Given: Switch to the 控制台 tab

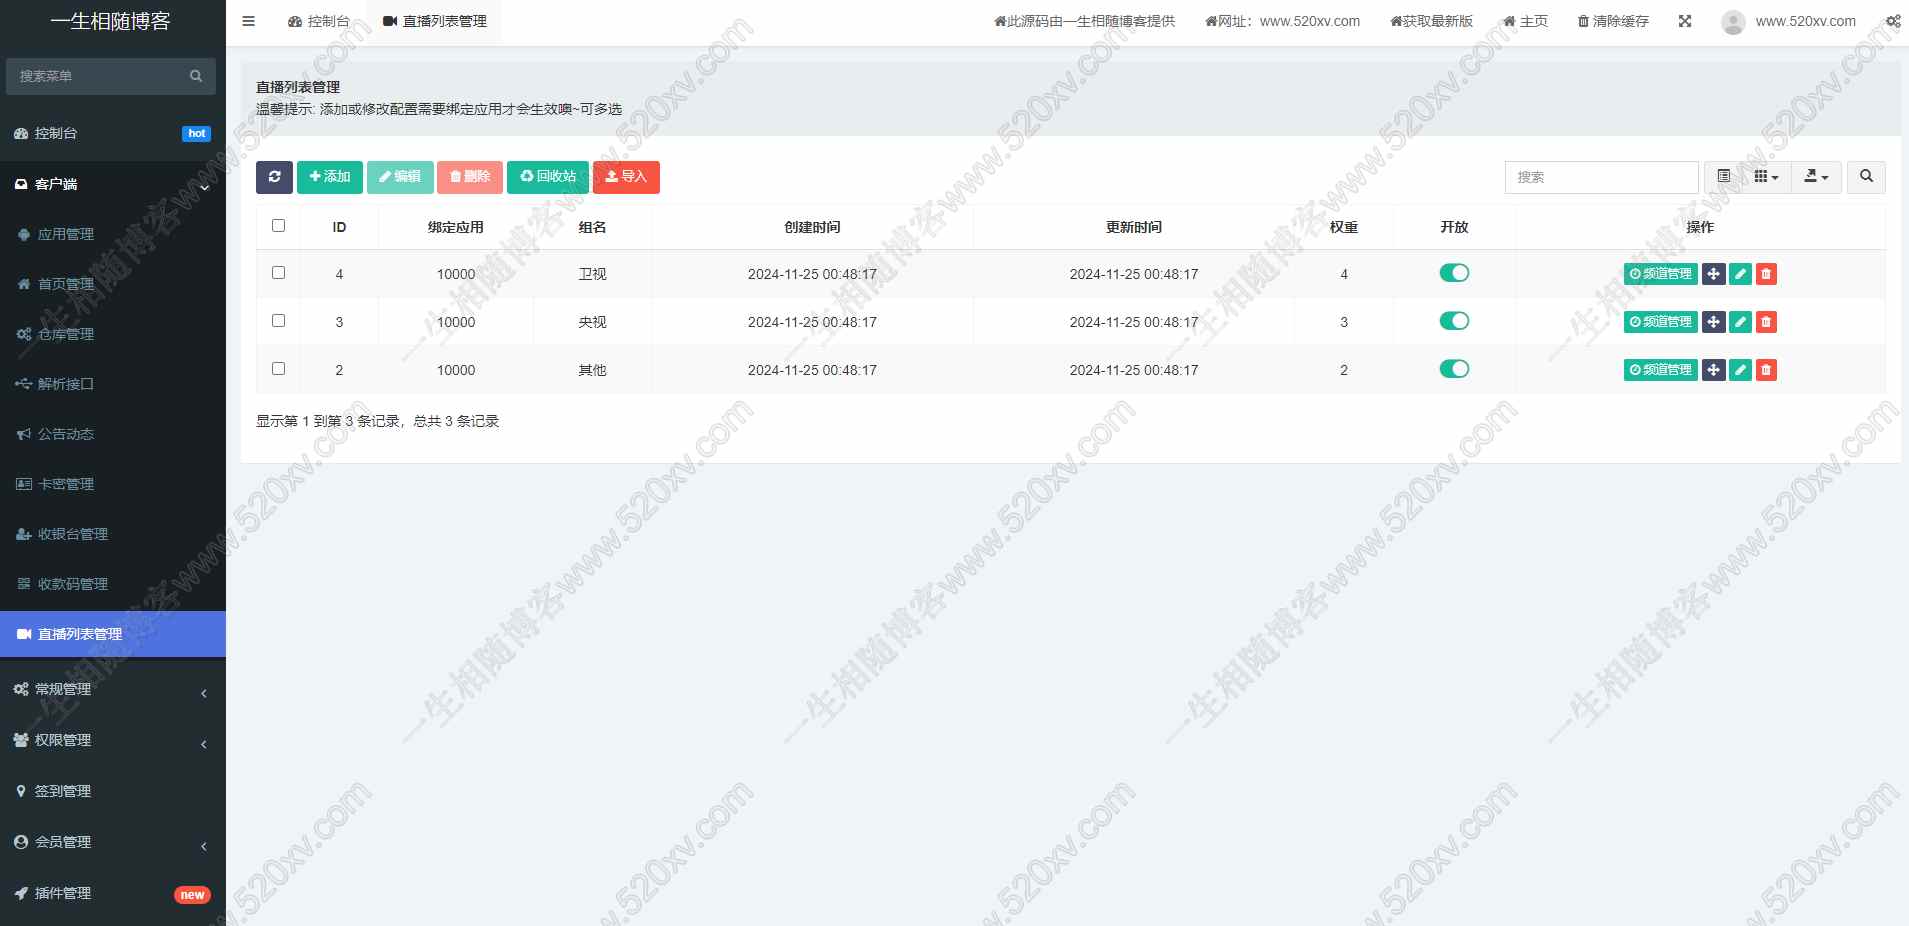Looking at the screenshot, I should 319,21.
